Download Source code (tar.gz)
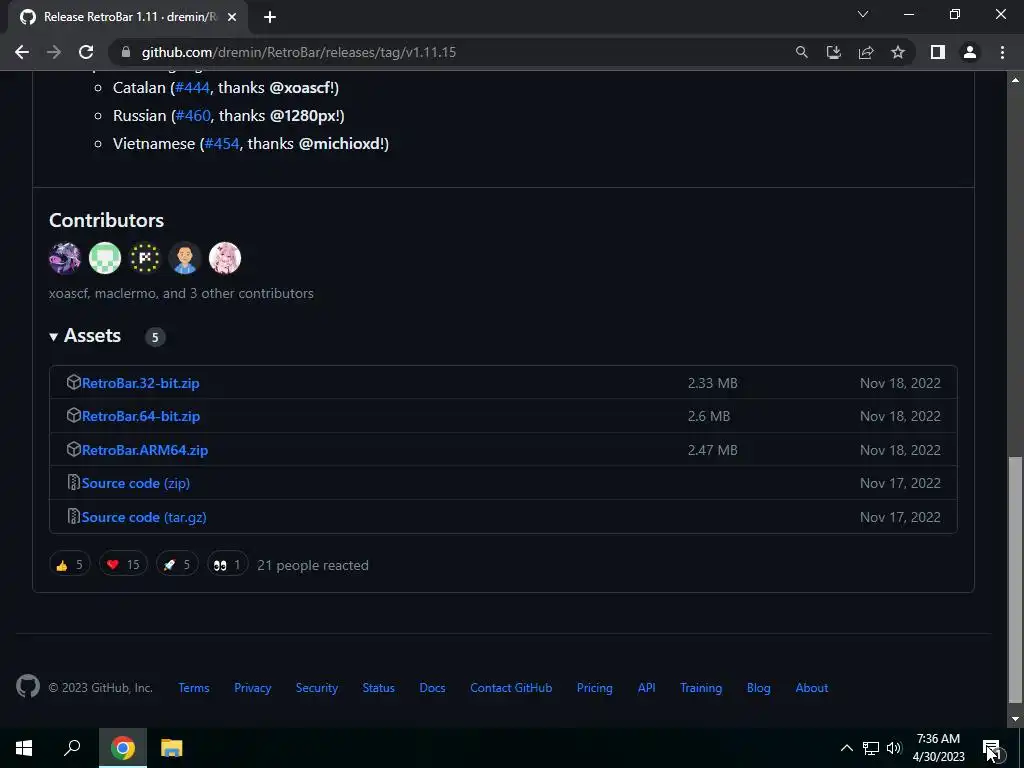The image size is (1024, 768). click(144, 517)
